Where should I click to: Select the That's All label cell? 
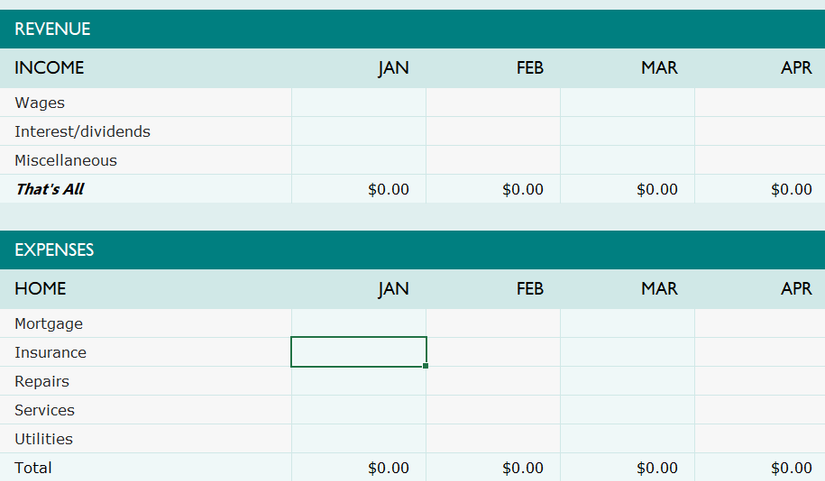(50, 190)
